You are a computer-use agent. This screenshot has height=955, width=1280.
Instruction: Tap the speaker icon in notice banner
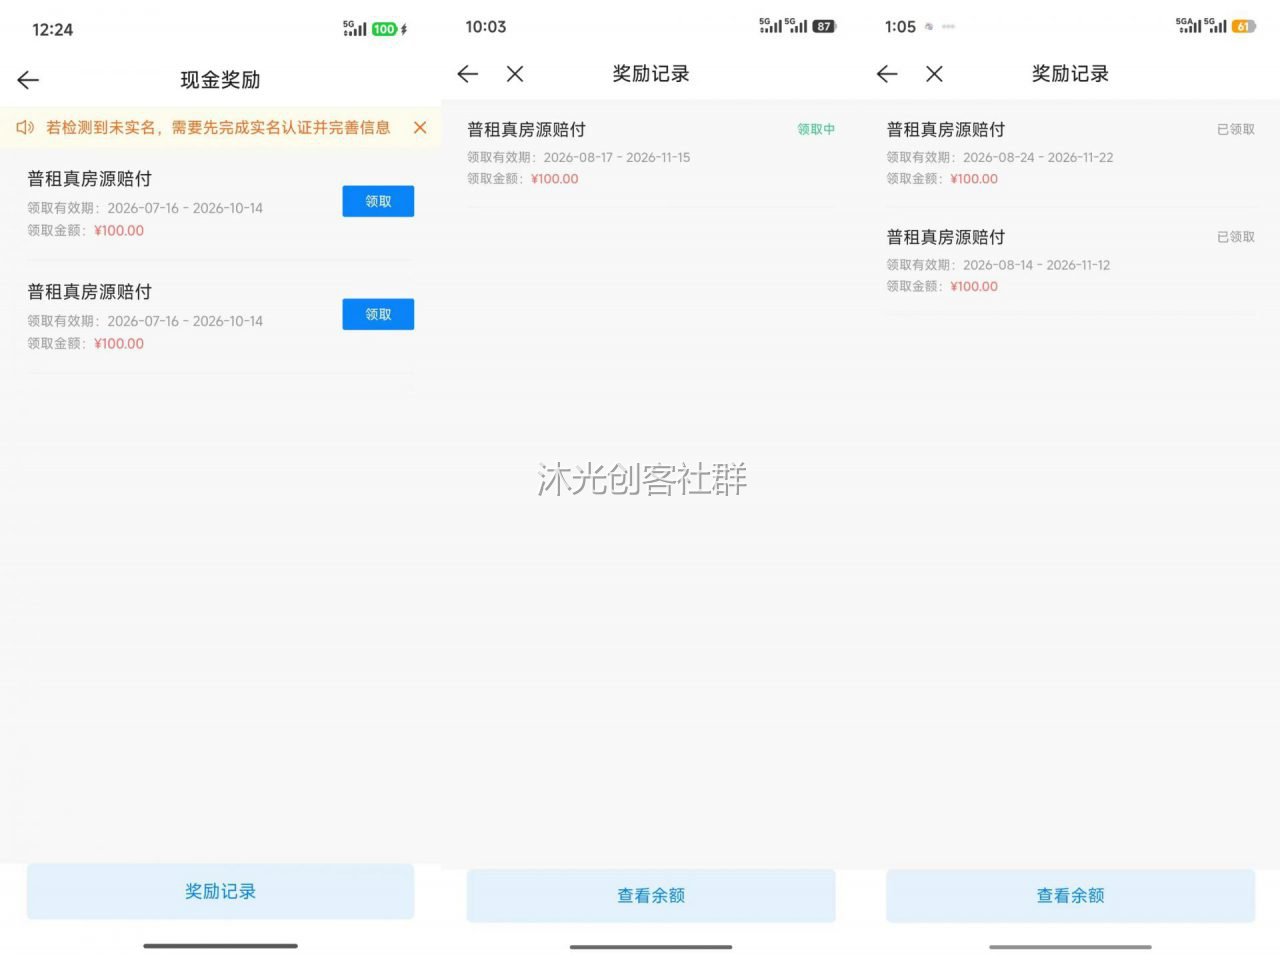25,127
